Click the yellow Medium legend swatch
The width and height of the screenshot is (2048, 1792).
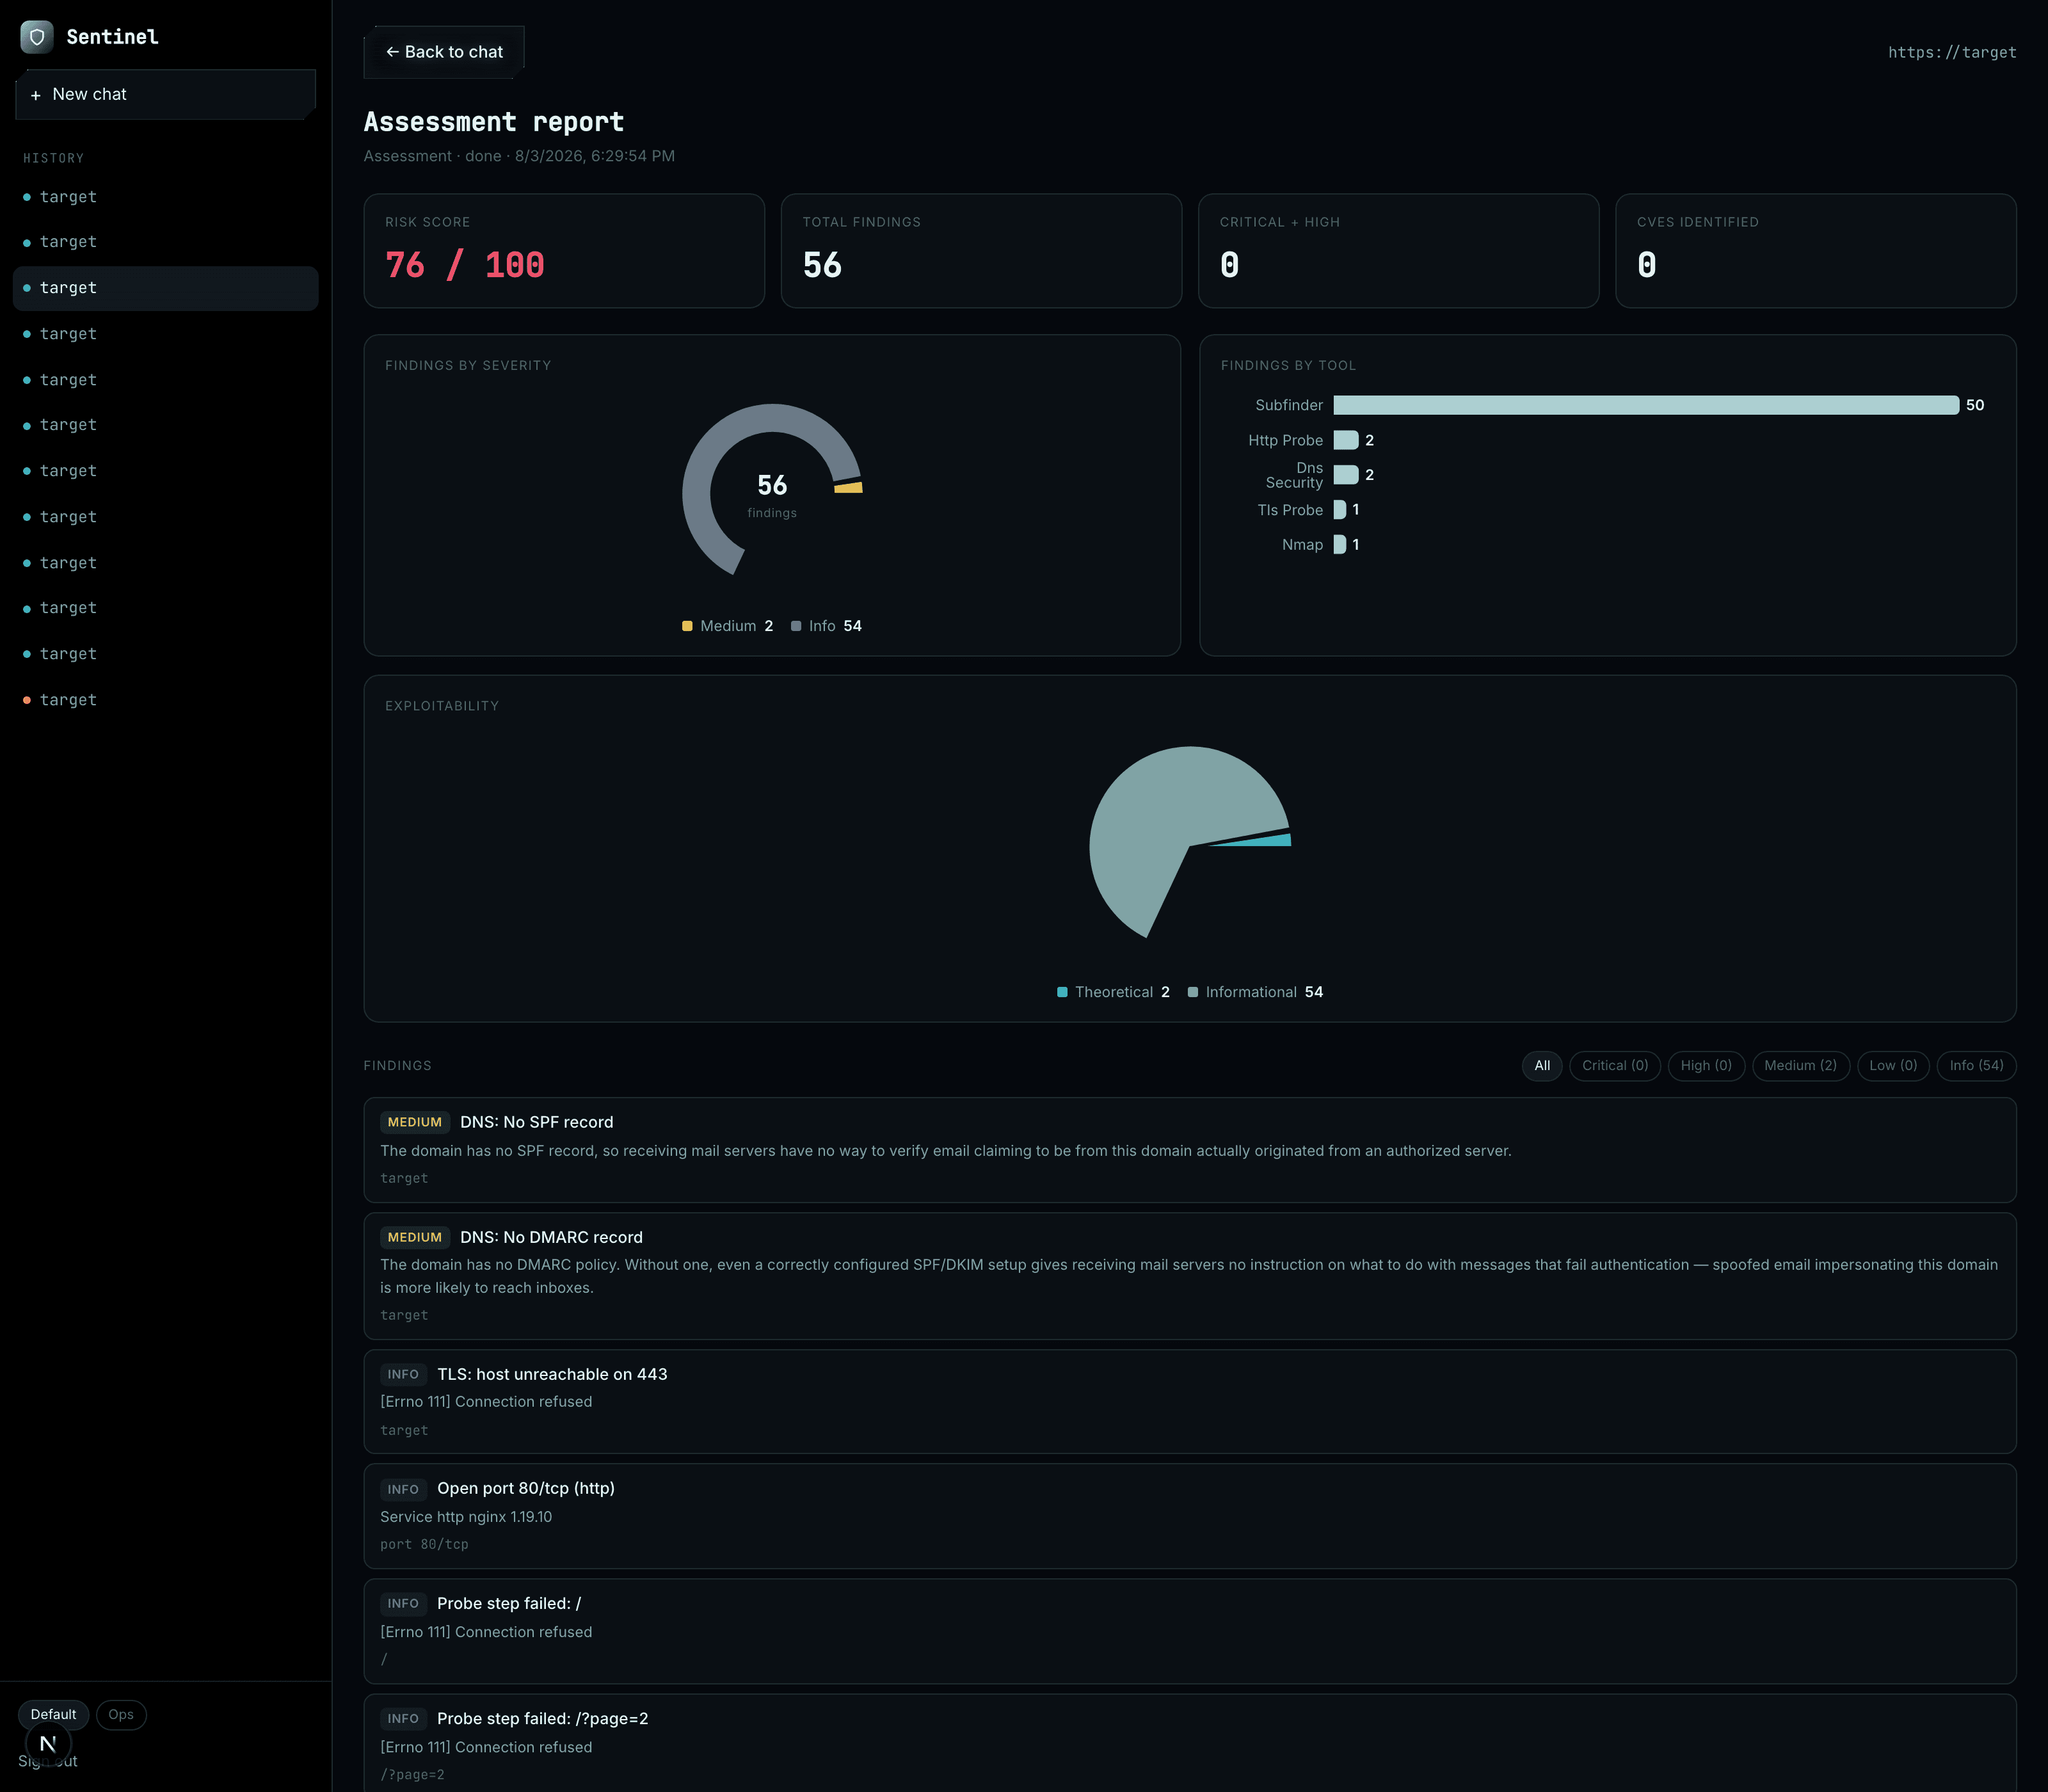(687, 626)
